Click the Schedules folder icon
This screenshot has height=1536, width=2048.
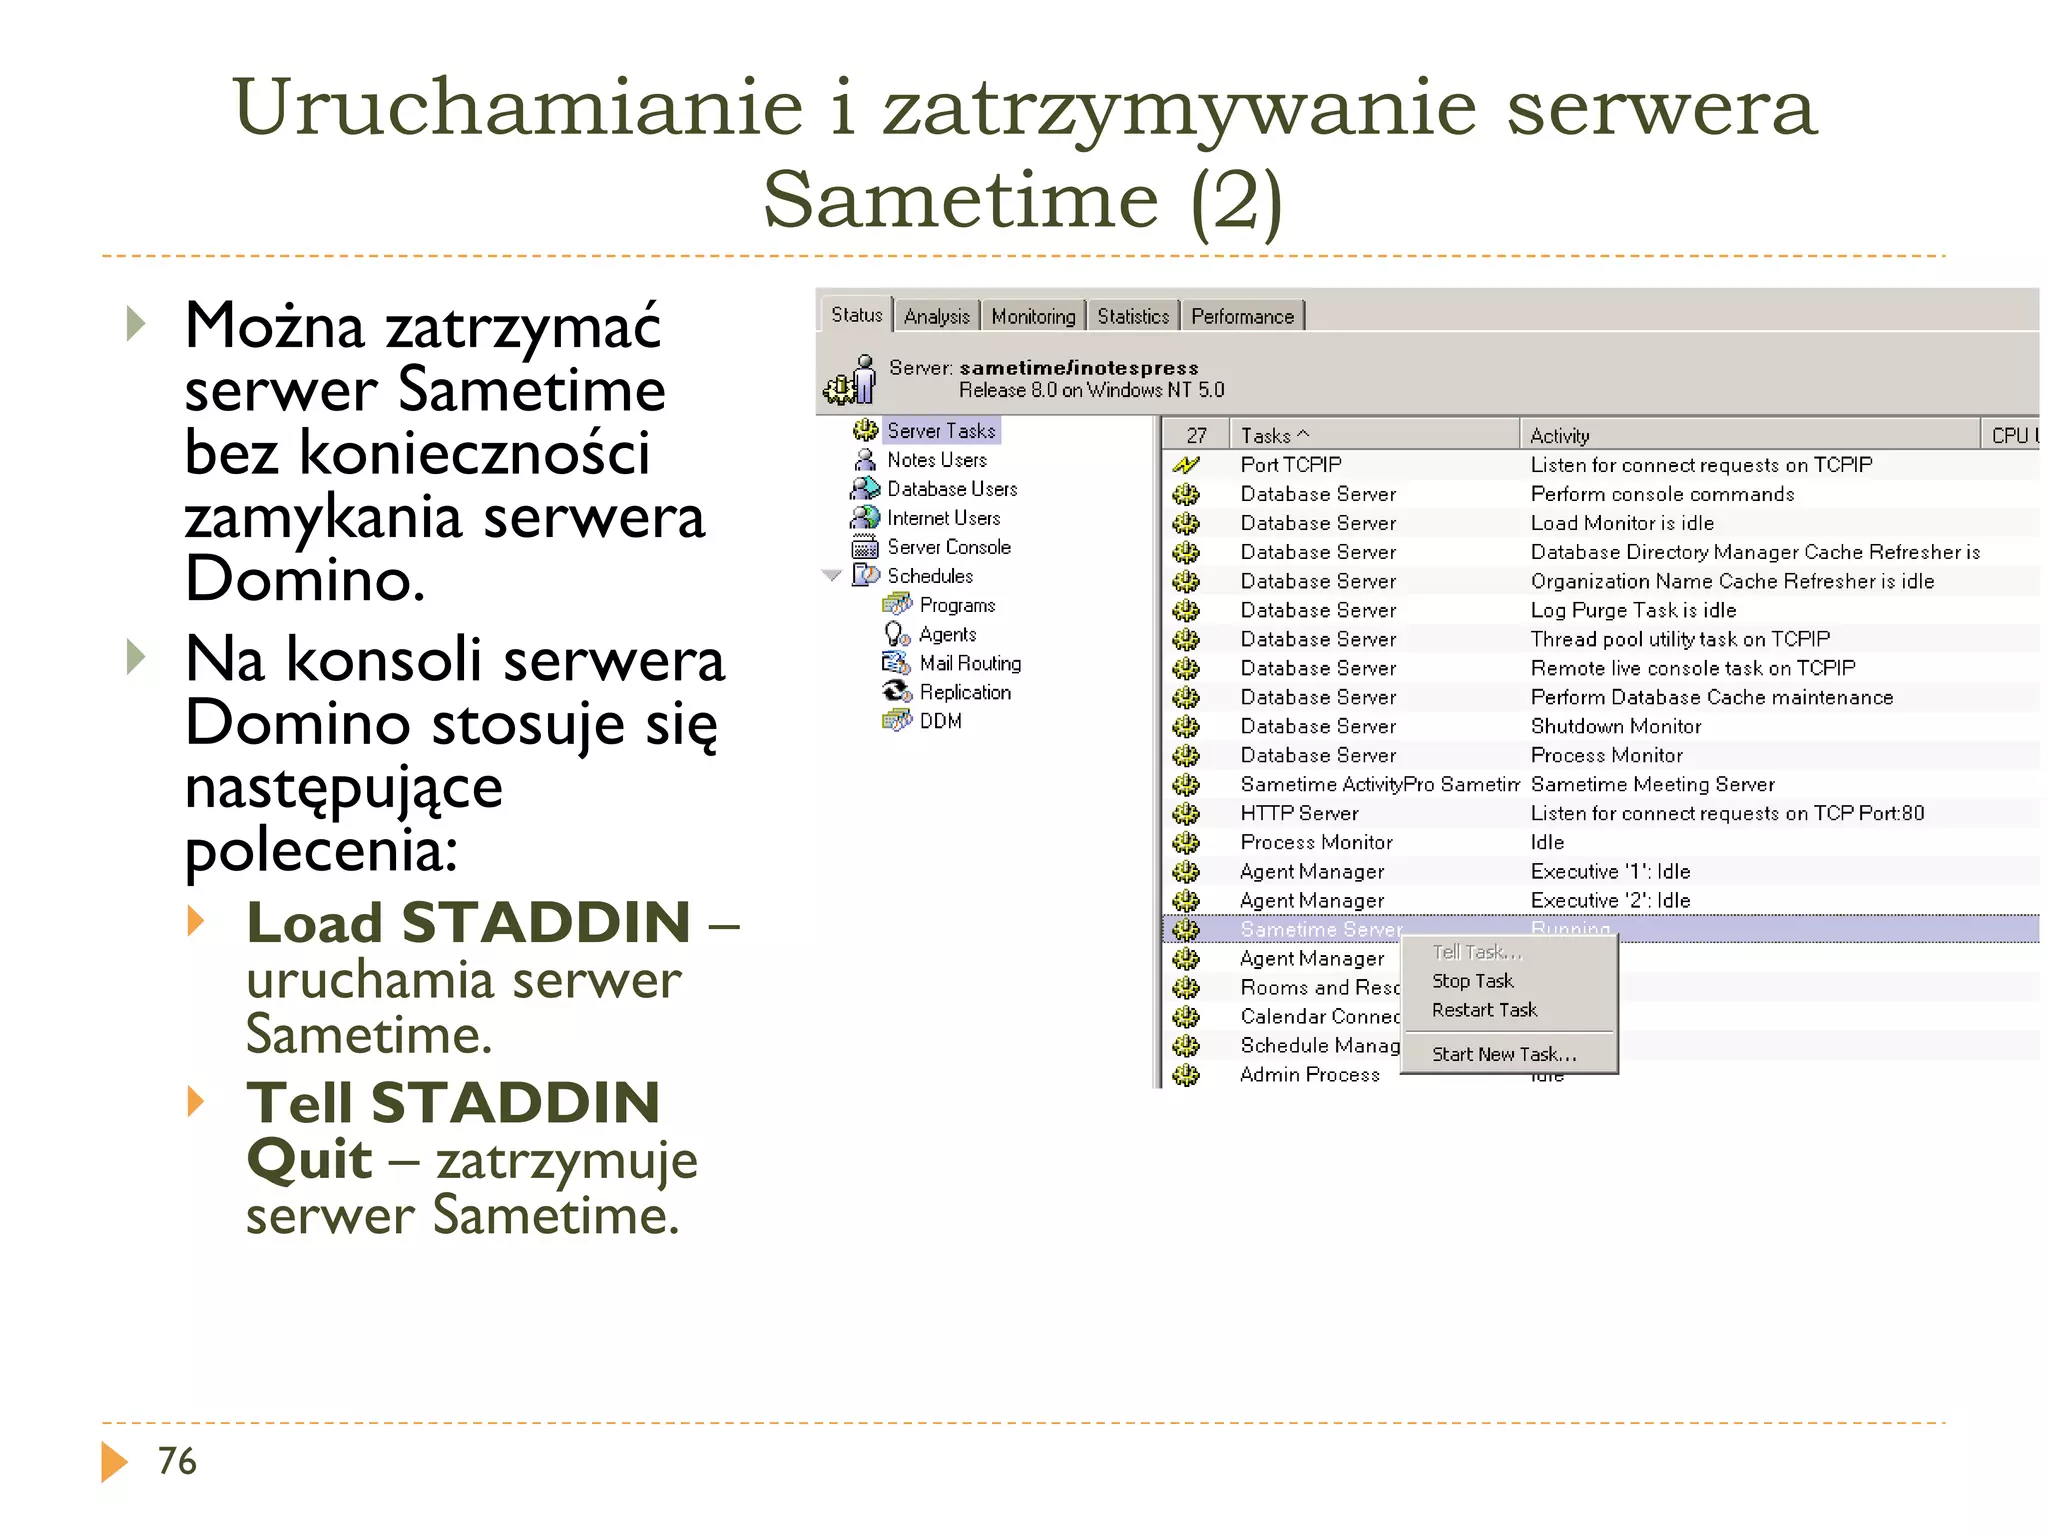pyautogui.click(x=865, y=575)
